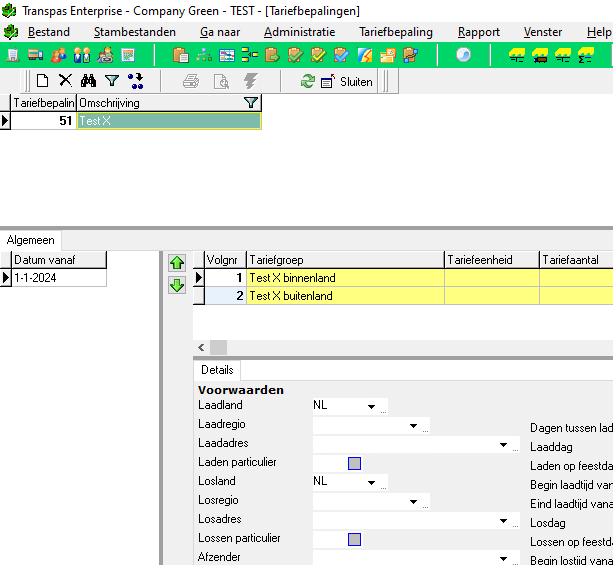This screenshot has height=565, width=613.
Task: Toggle the Lossen particulier checkbox
Action: click(354, 539)
